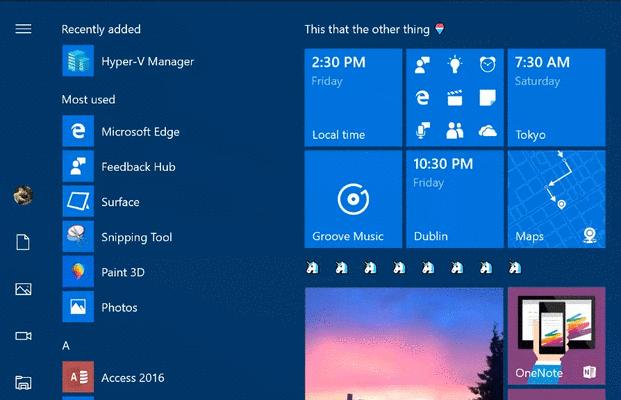Click the 'Recently added' heading

[x=101, y=29]
